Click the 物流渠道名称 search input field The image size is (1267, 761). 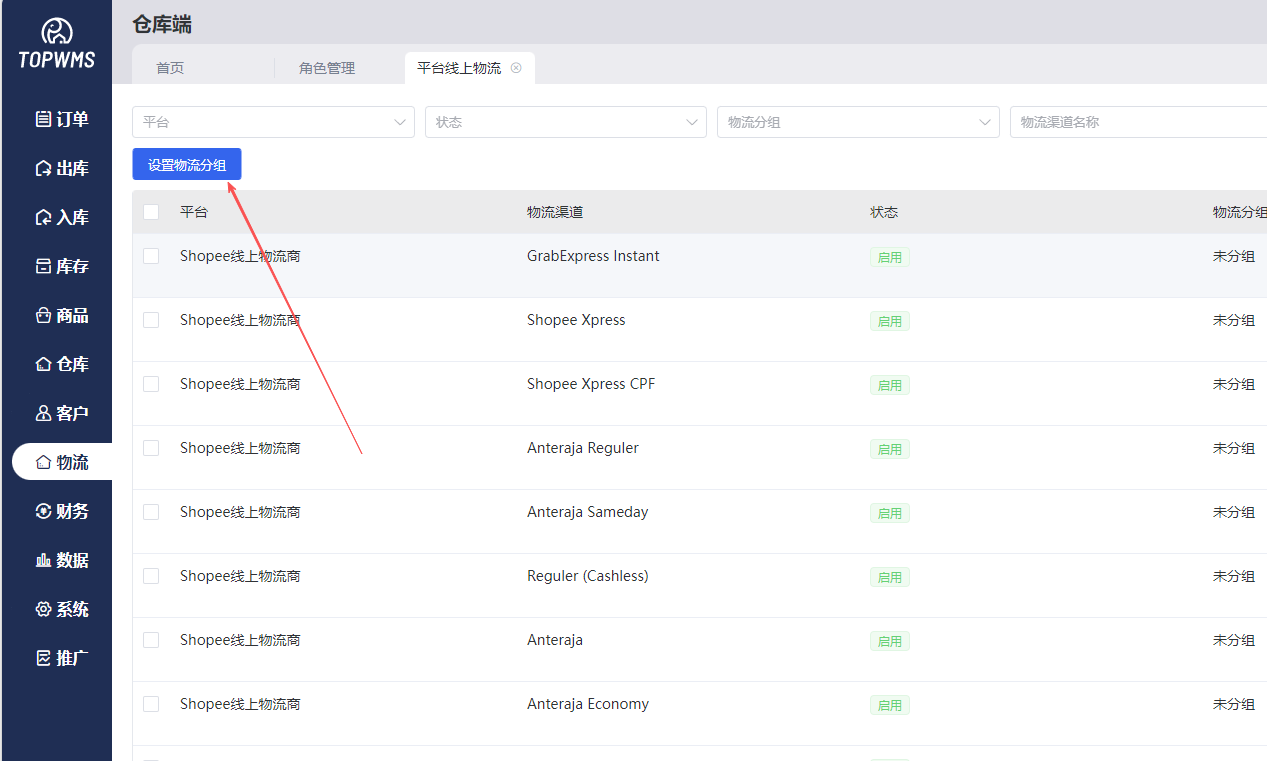click(x=1137, y=122)
